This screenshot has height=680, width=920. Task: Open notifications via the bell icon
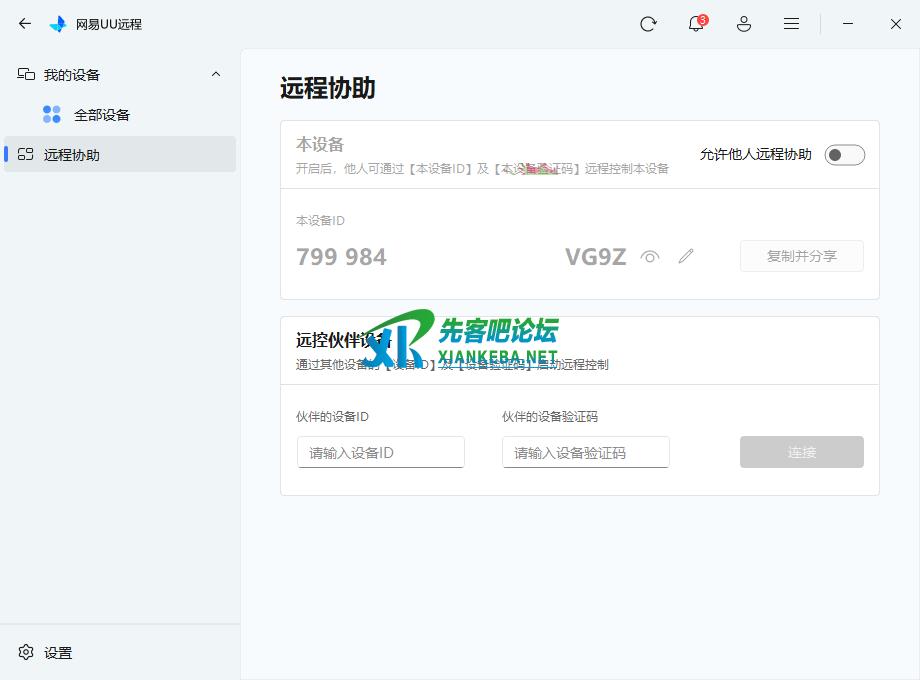[696, 24]
